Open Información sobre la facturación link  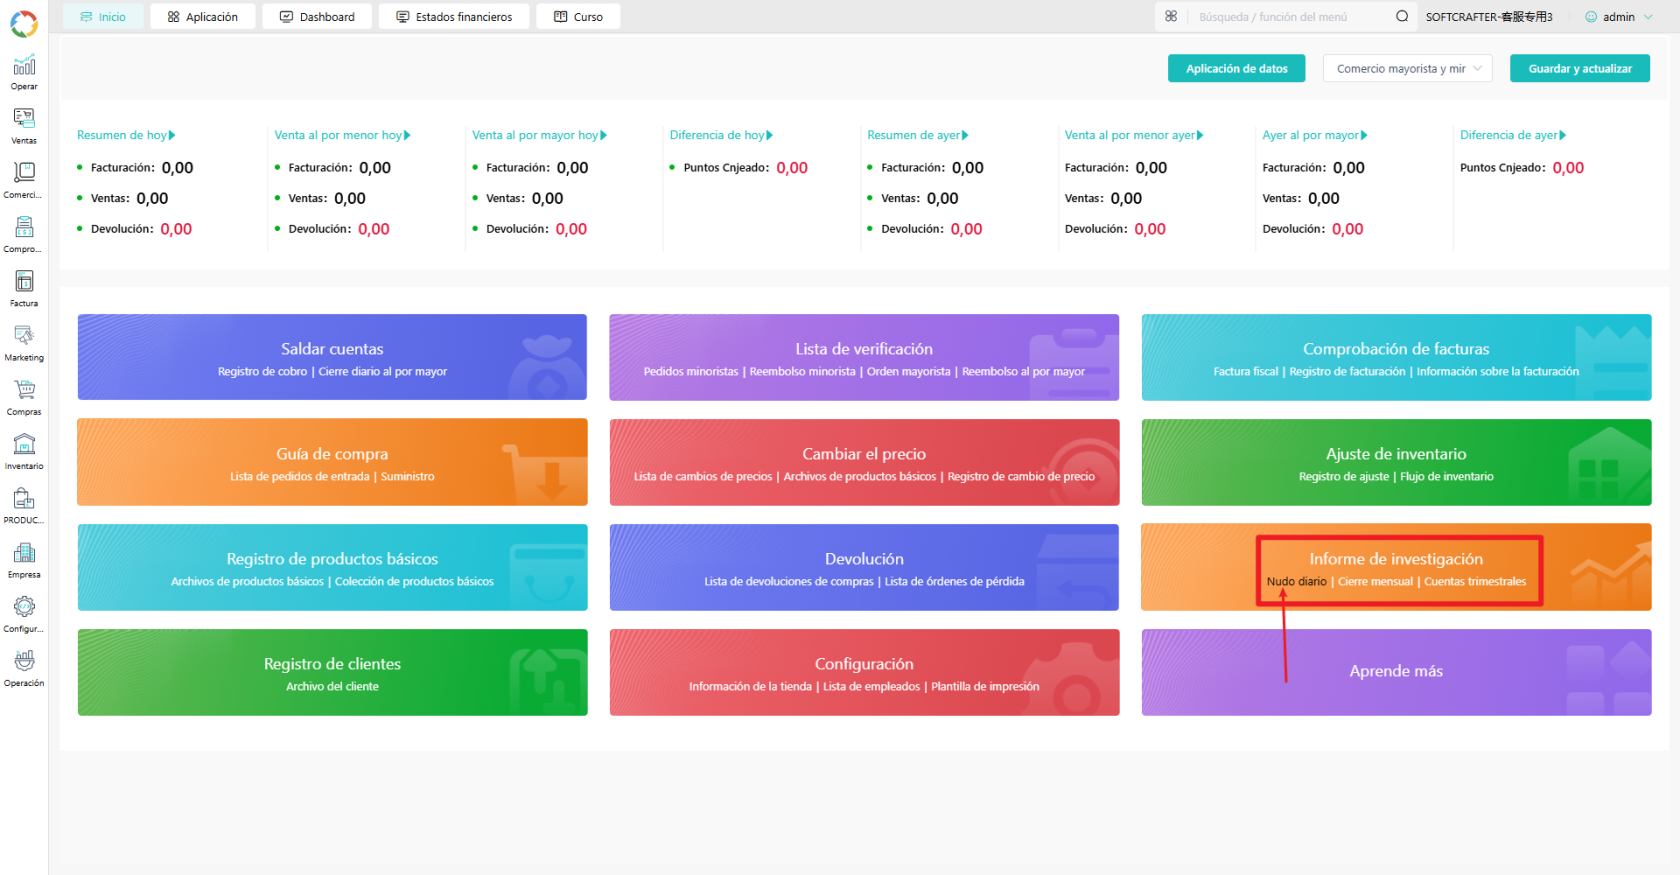coord(1498,371)
